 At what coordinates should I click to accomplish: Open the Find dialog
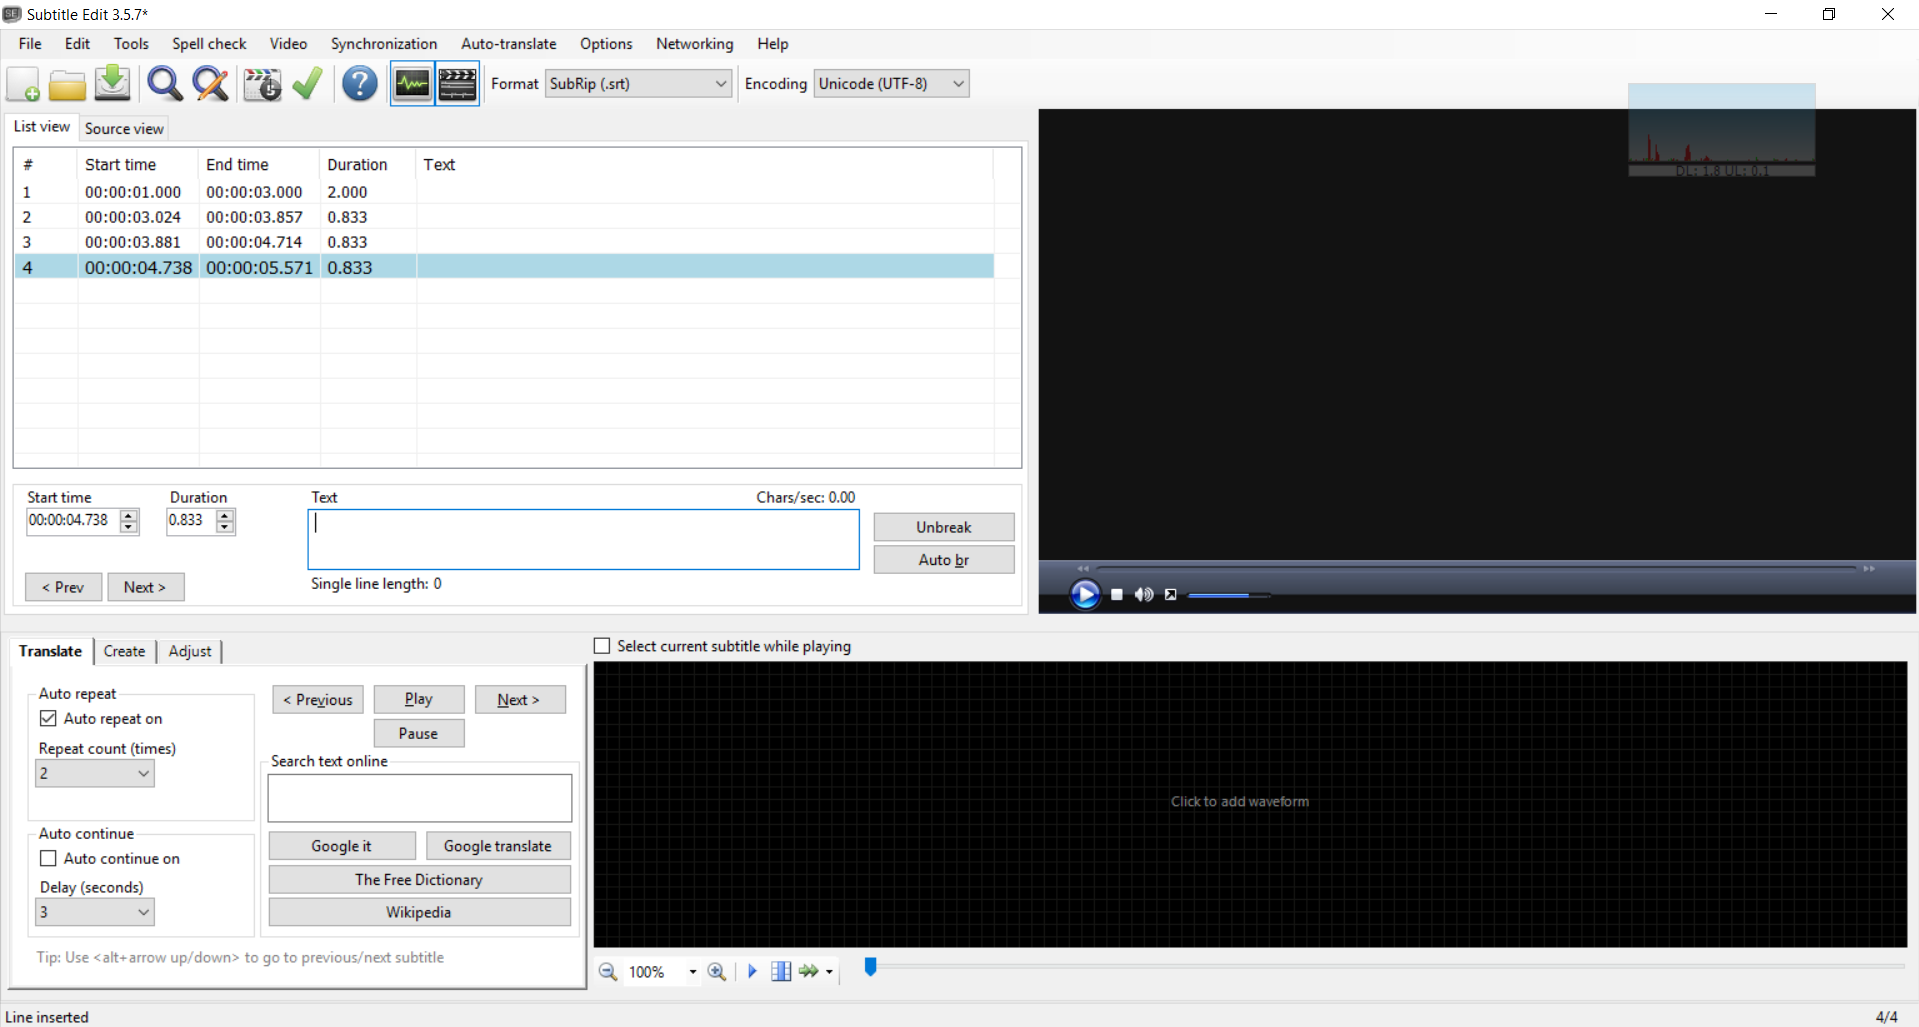coord(164,84)
